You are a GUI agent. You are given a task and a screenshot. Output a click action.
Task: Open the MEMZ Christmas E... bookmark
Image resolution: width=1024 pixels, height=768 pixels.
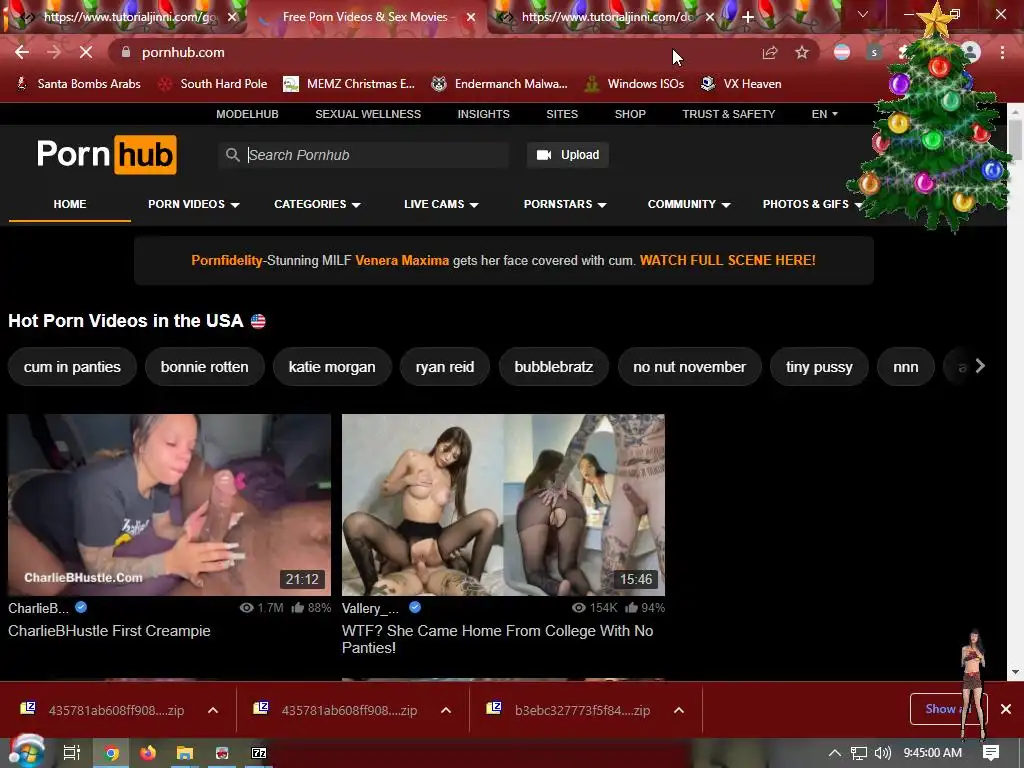(x=349, y=84)
